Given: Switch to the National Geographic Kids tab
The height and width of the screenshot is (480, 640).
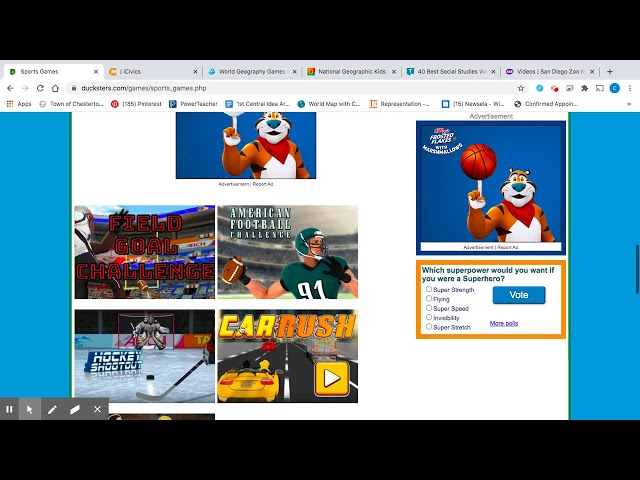Looking at the screenshot, I should [x=351, y=71].
